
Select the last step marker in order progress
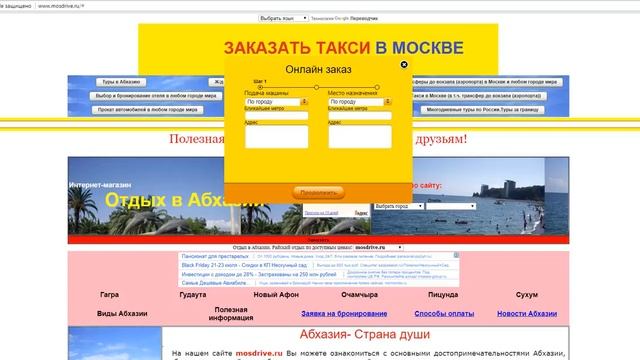click(377, 87)
